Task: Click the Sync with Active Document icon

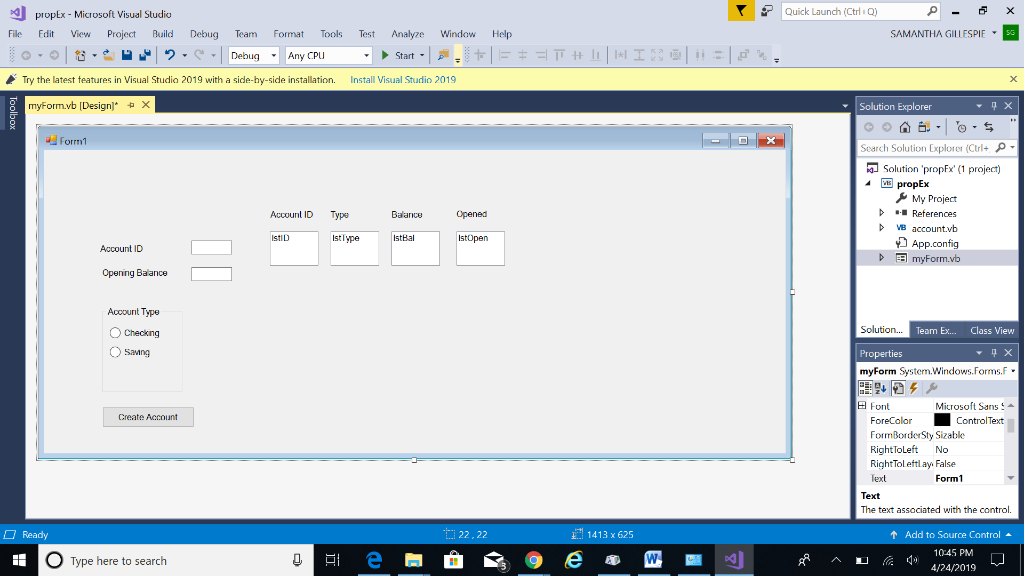Action: [989, 127]
